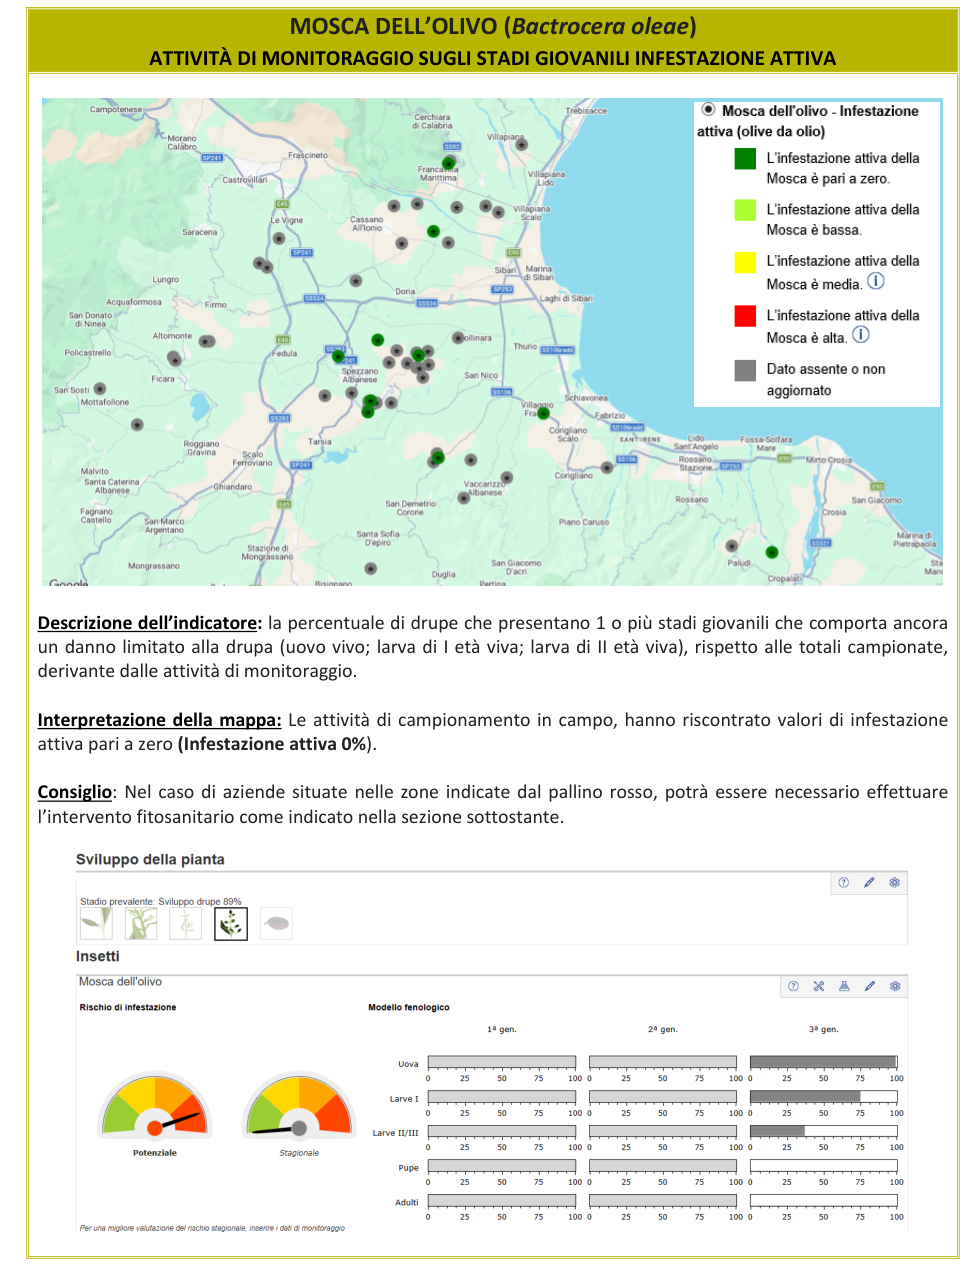
Task: Click SS534 road shield near Doria
Action: click(427, 303)
